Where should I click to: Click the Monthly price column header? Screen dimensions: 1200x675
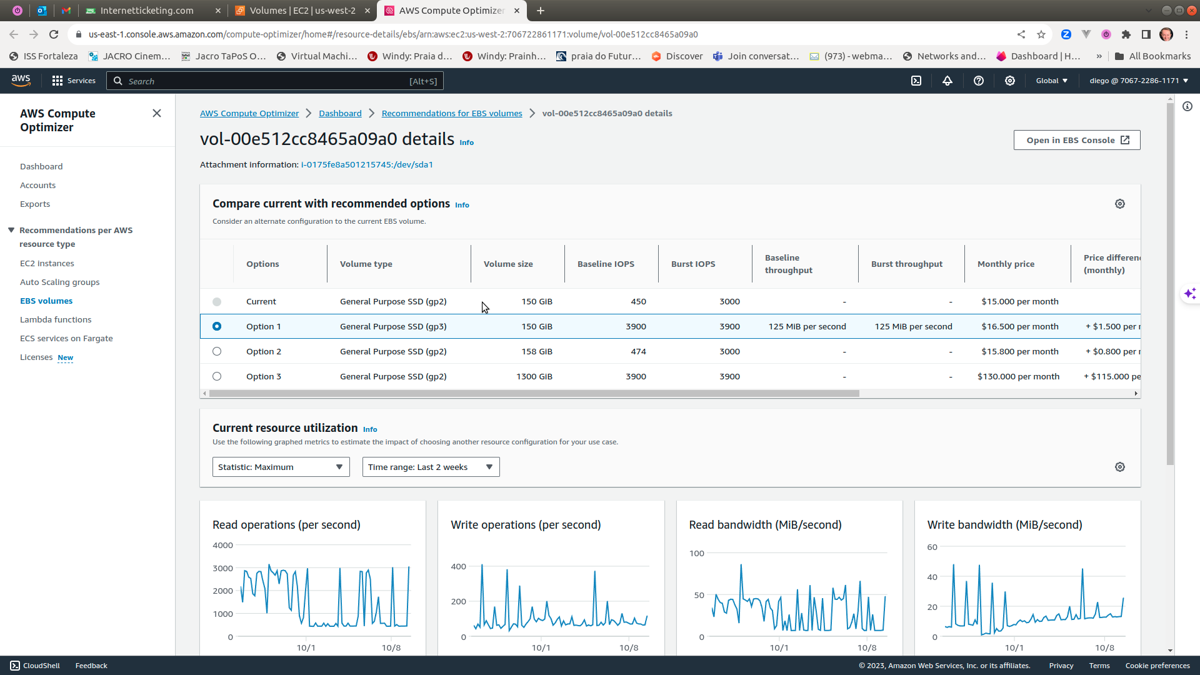click(1006, 264)
